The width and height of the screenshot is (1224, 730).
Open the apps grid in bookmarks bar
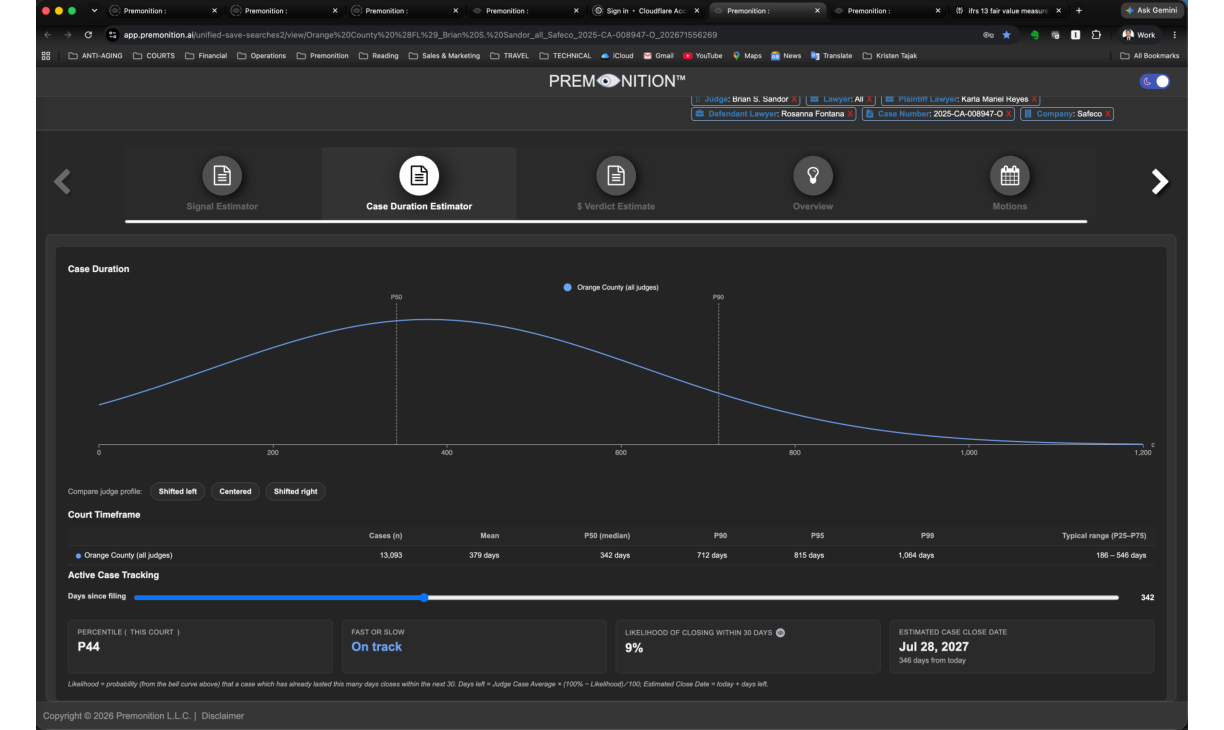click(46, 56)
